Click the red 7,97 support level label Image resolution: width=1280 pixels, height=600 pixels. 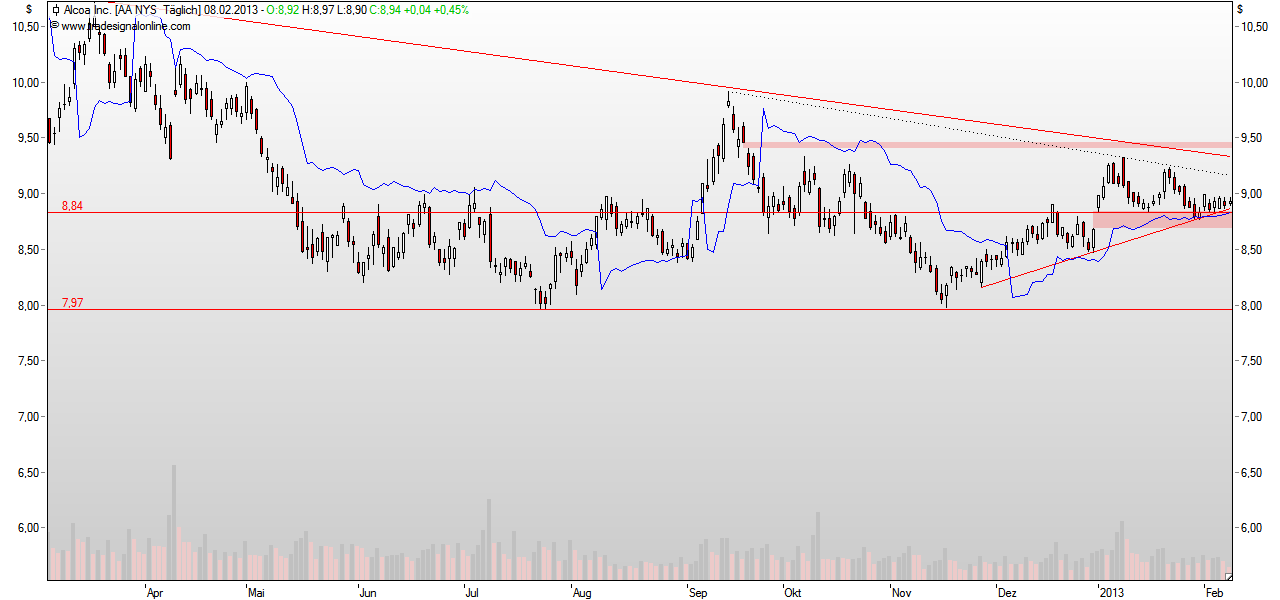coord(72,302)
